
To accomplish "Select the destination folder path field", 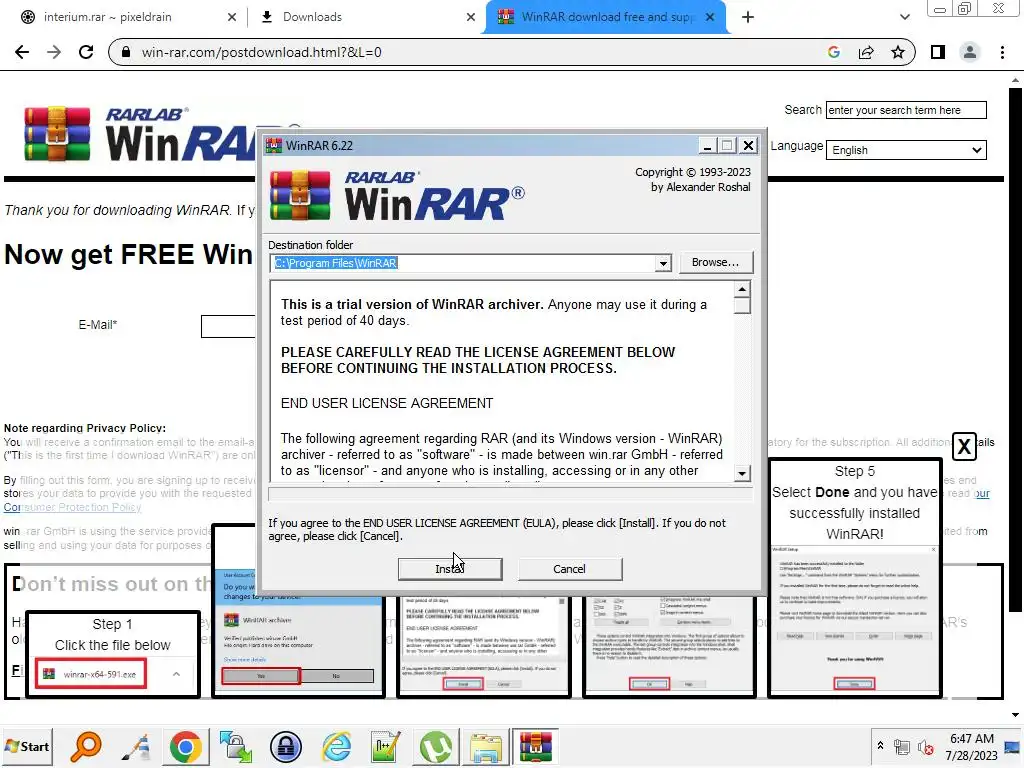I will pyautogui.click(x=462, y=263).
